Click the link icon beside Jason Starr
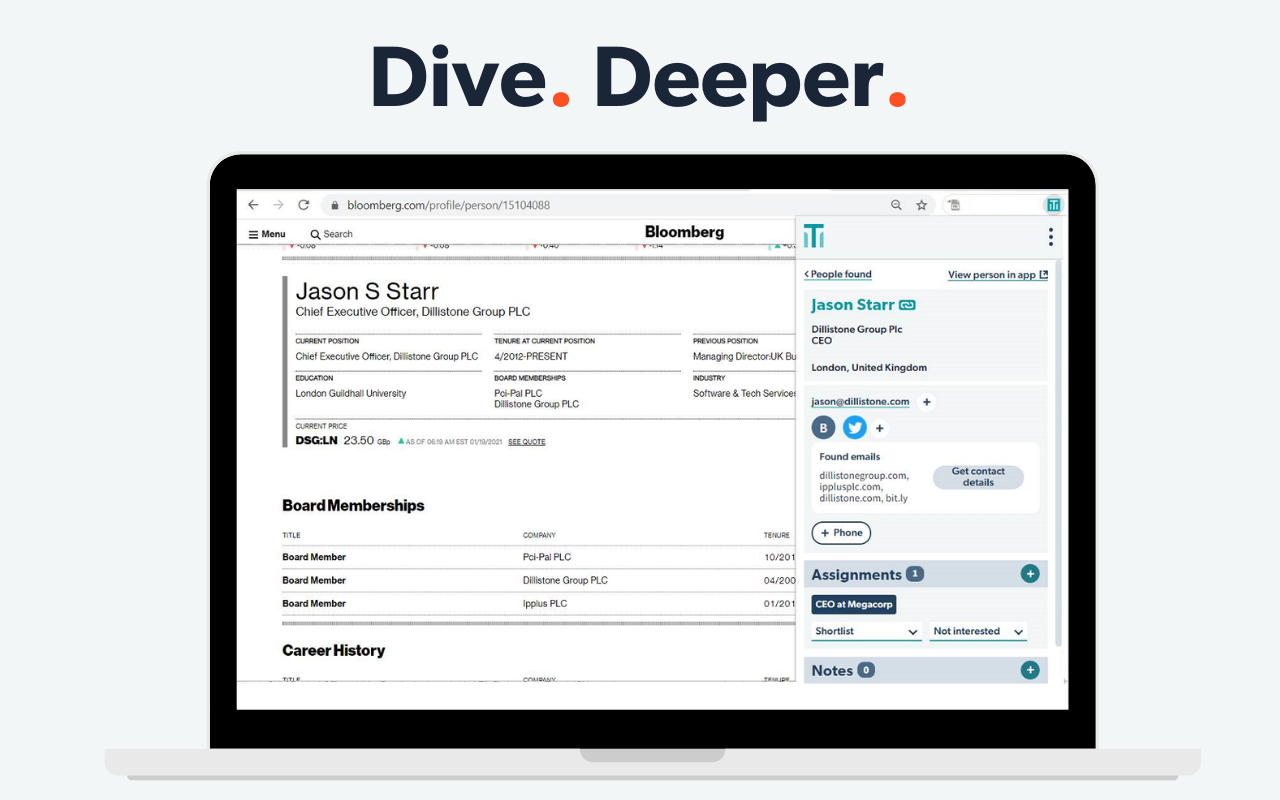Viewport: 1280px width, 800px height. (x=907, y=305)
